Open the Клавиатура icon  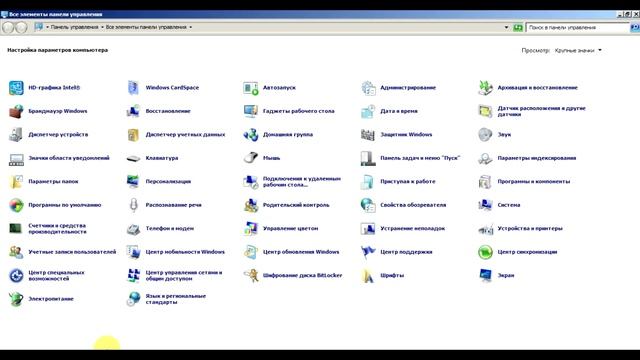133,158
